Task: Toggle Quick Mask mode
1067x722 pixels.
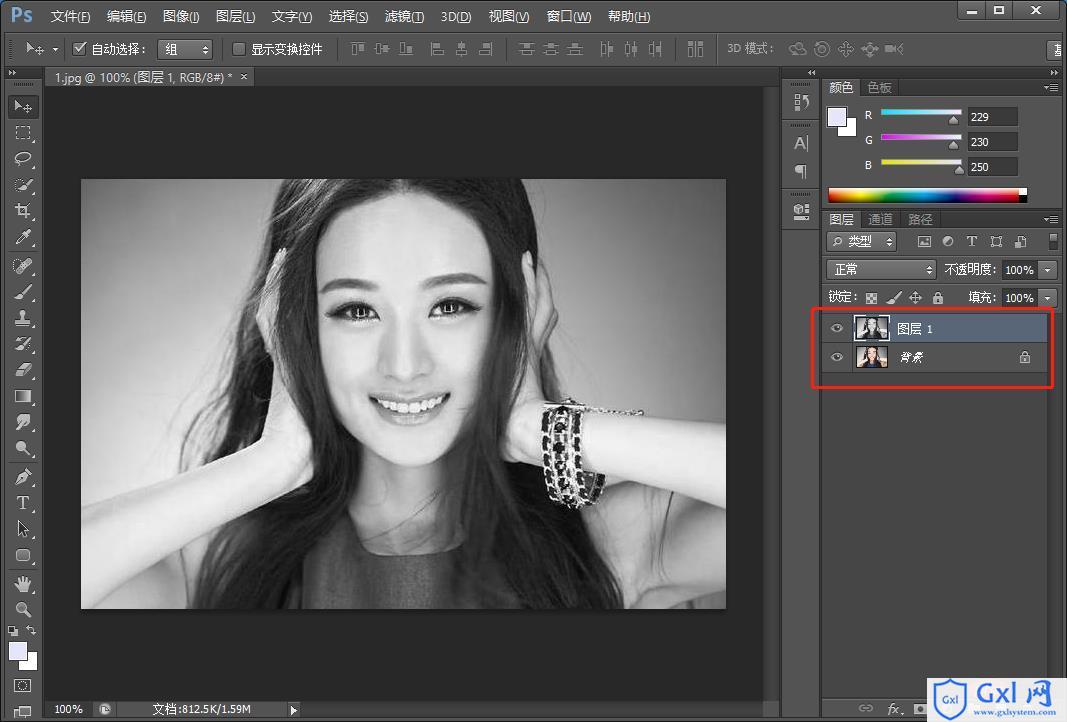Action: coord(22,685)
